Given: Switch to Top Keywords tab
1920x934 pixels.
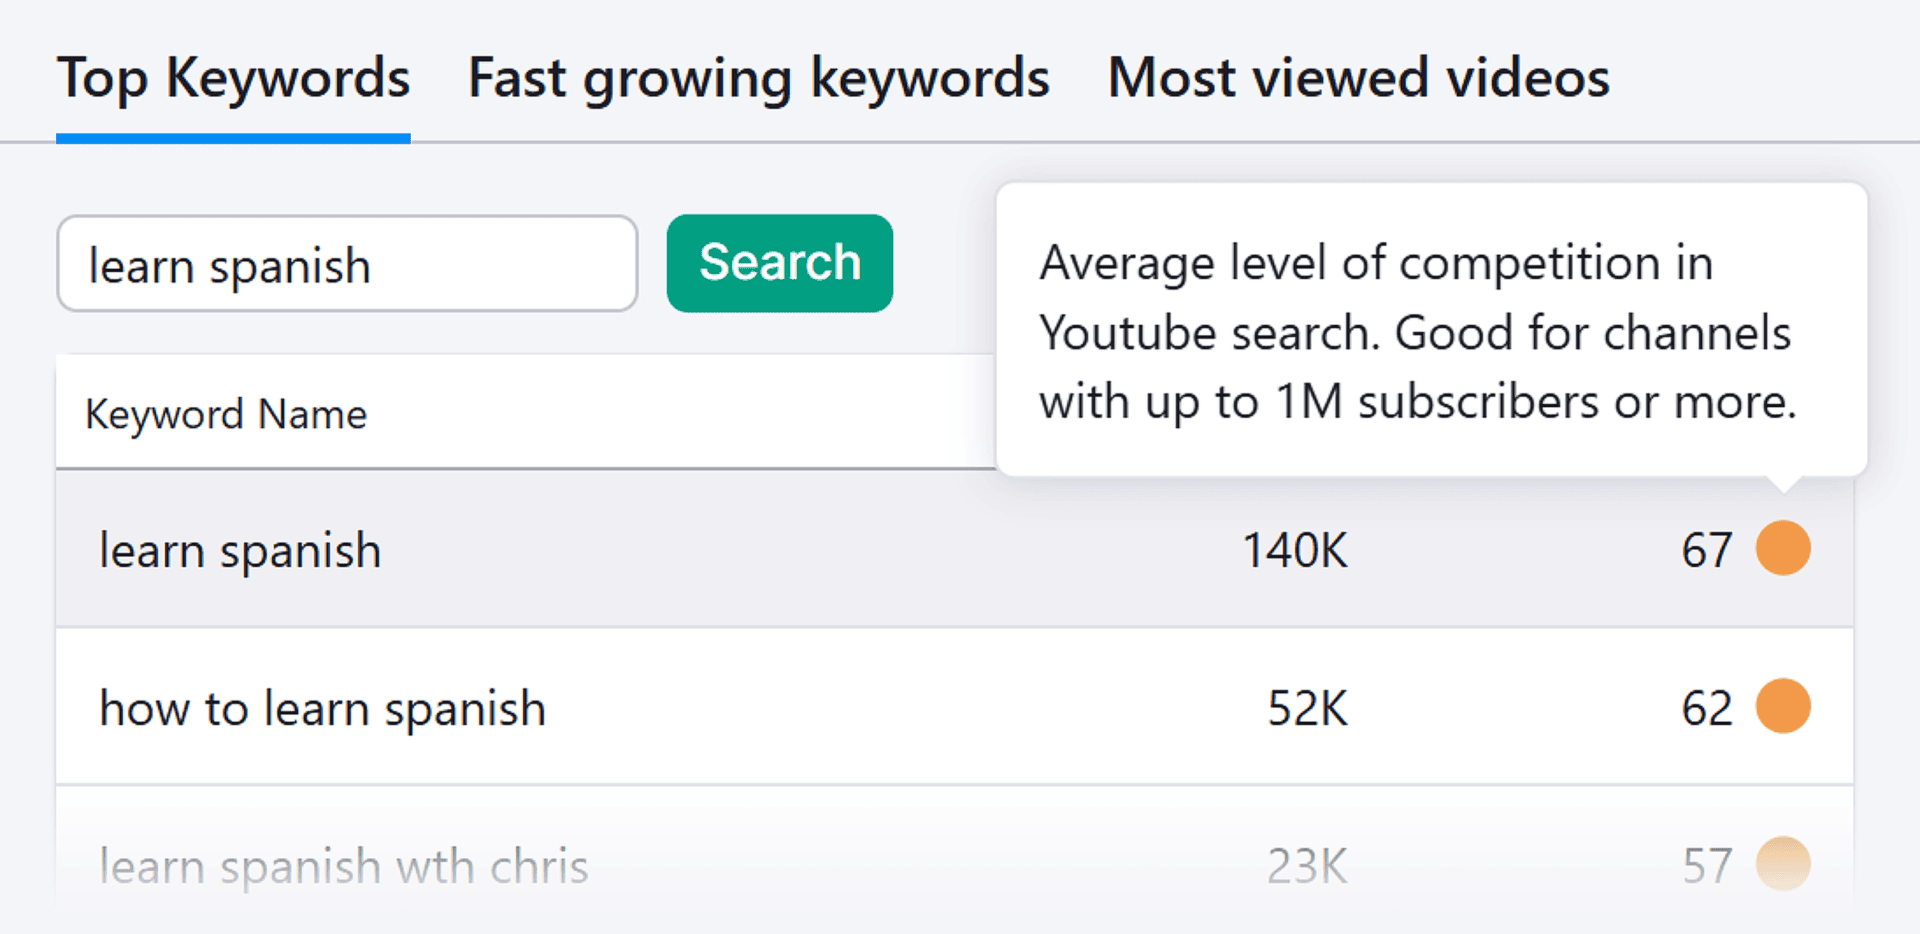Looking at the screenshot, I should click(x=233, y=78).
